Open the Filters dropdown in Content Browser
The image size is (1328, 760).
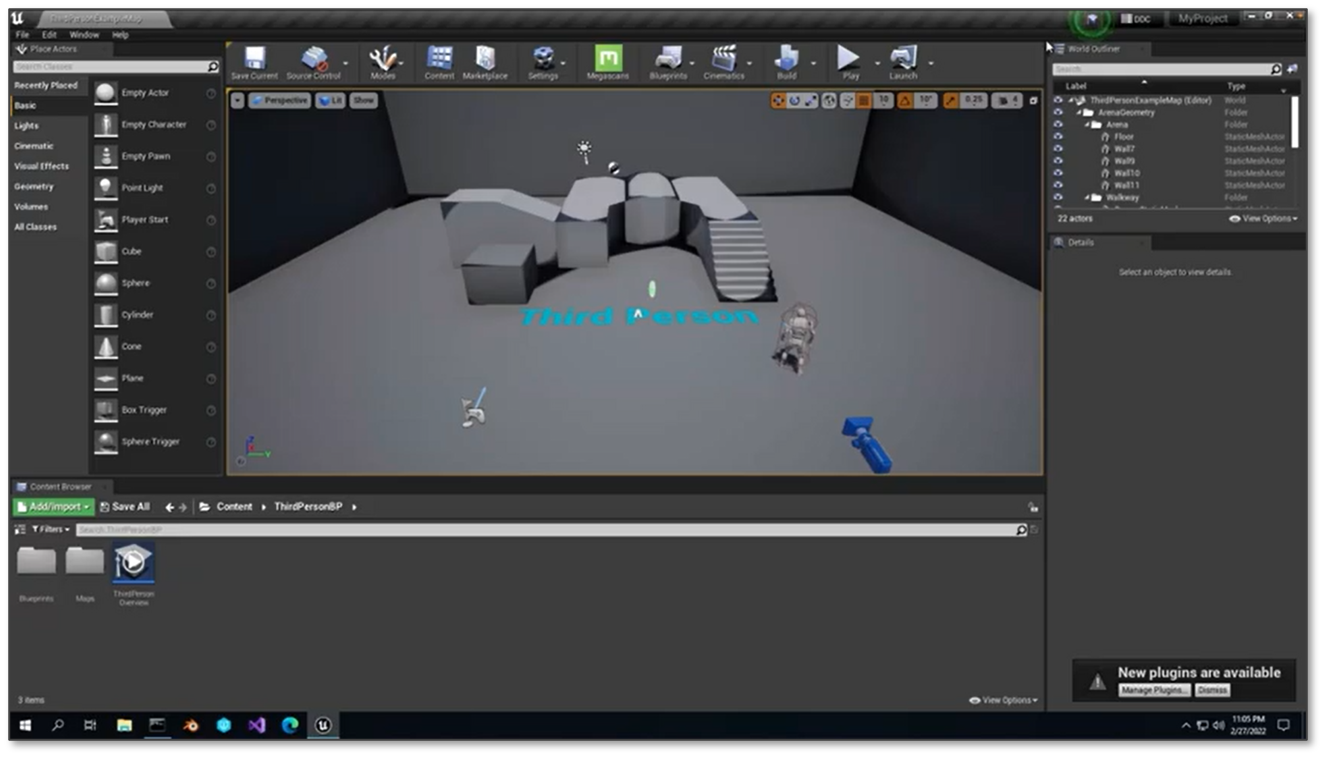coord(51,529)
